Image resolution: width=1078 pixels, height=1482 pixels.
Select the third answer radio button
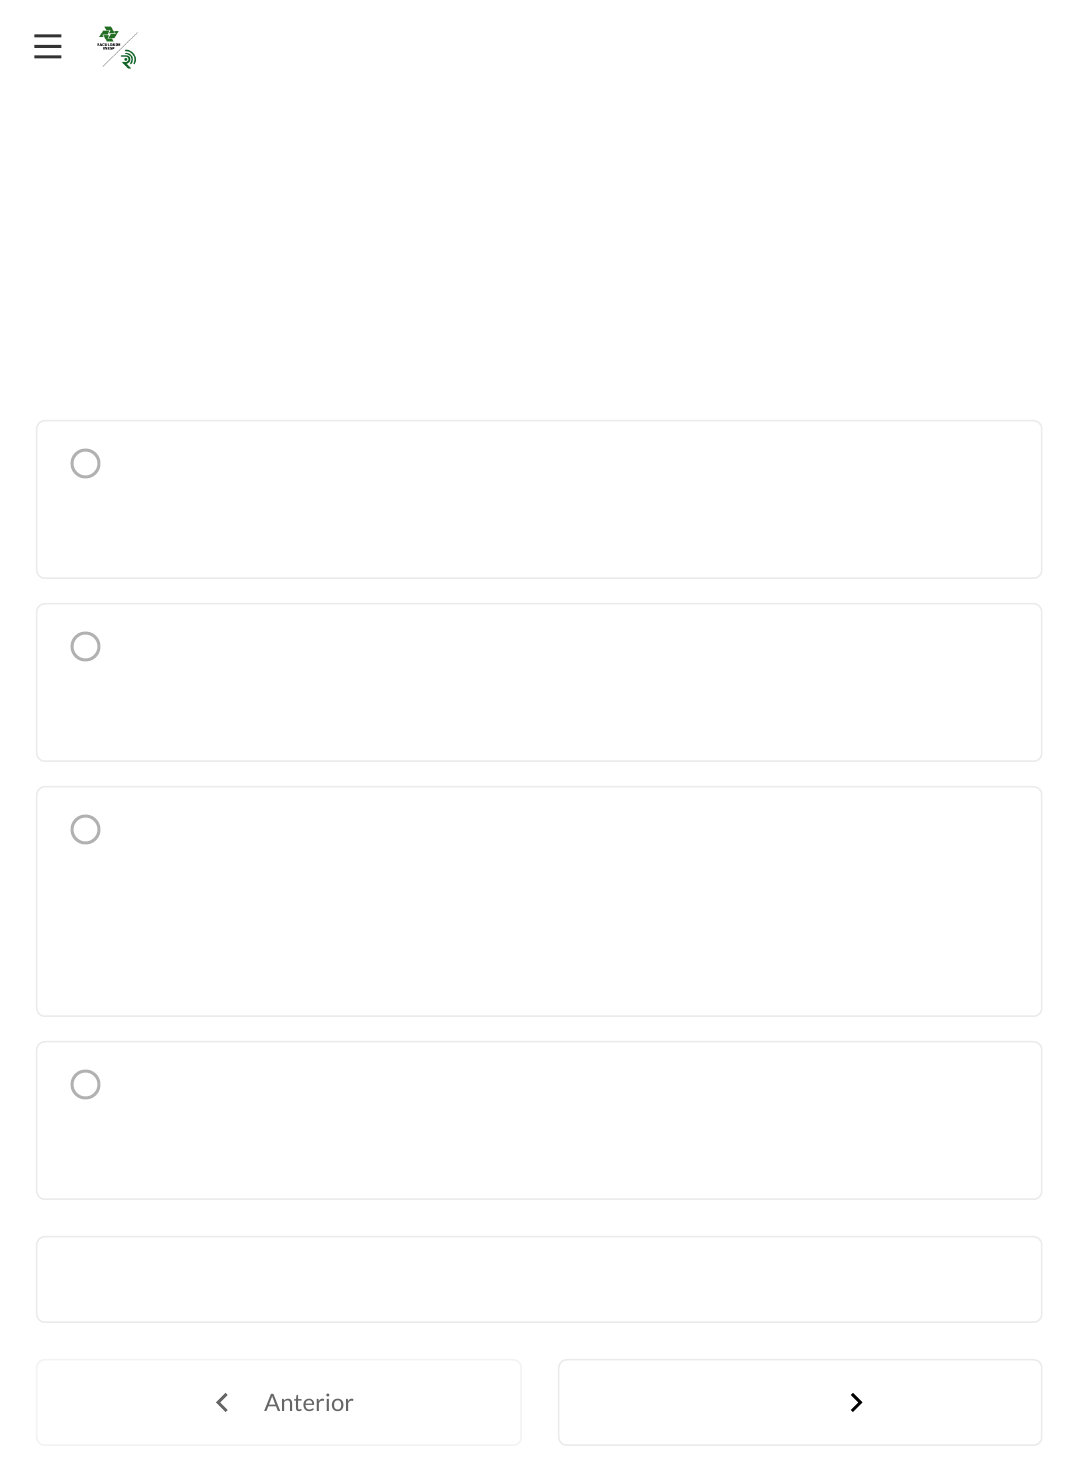(86, 830)
